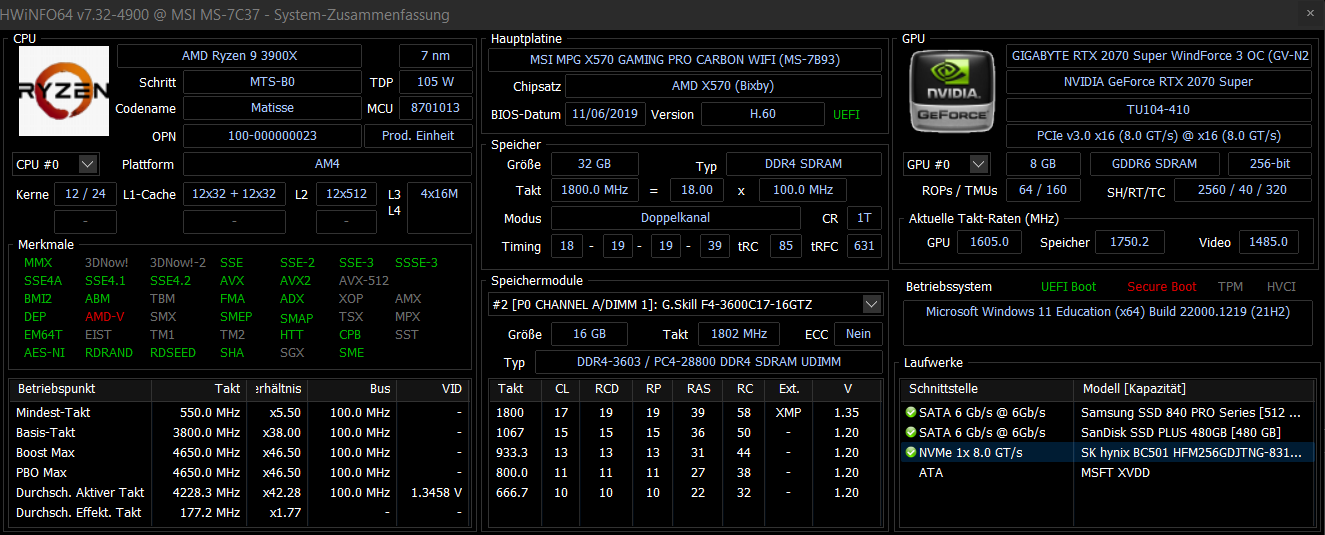Select the SanDisk SSD PLUS 480GB row
Image resolution: width=1325 pixels, height=535 pixels.
point(1106,432)
